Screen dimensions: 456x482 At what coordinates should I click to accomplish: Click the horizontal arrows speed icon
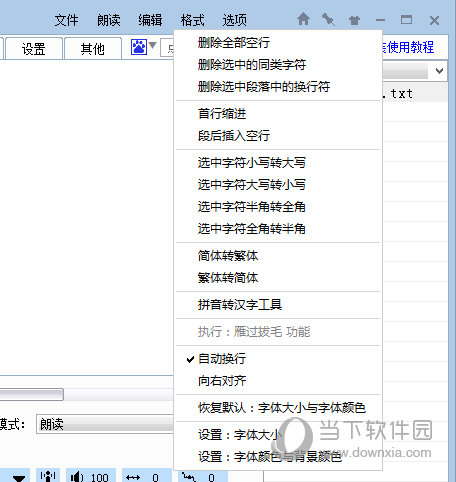(x=133, y=478)
